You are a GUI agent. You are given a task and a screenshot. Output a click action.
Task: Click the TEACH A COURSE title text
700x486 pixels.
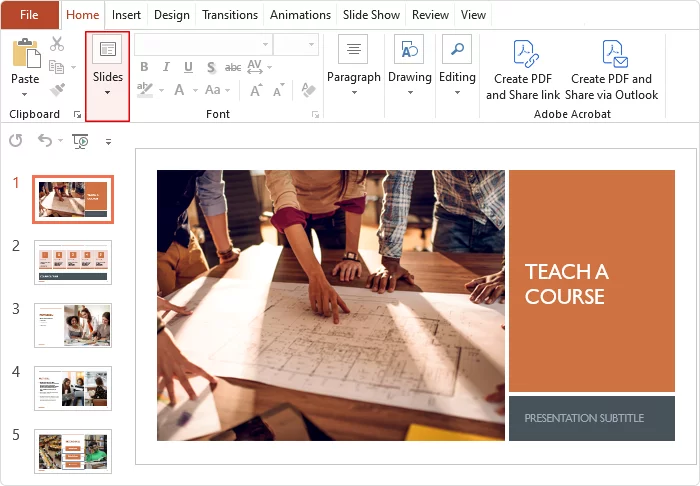click(566, 284)
